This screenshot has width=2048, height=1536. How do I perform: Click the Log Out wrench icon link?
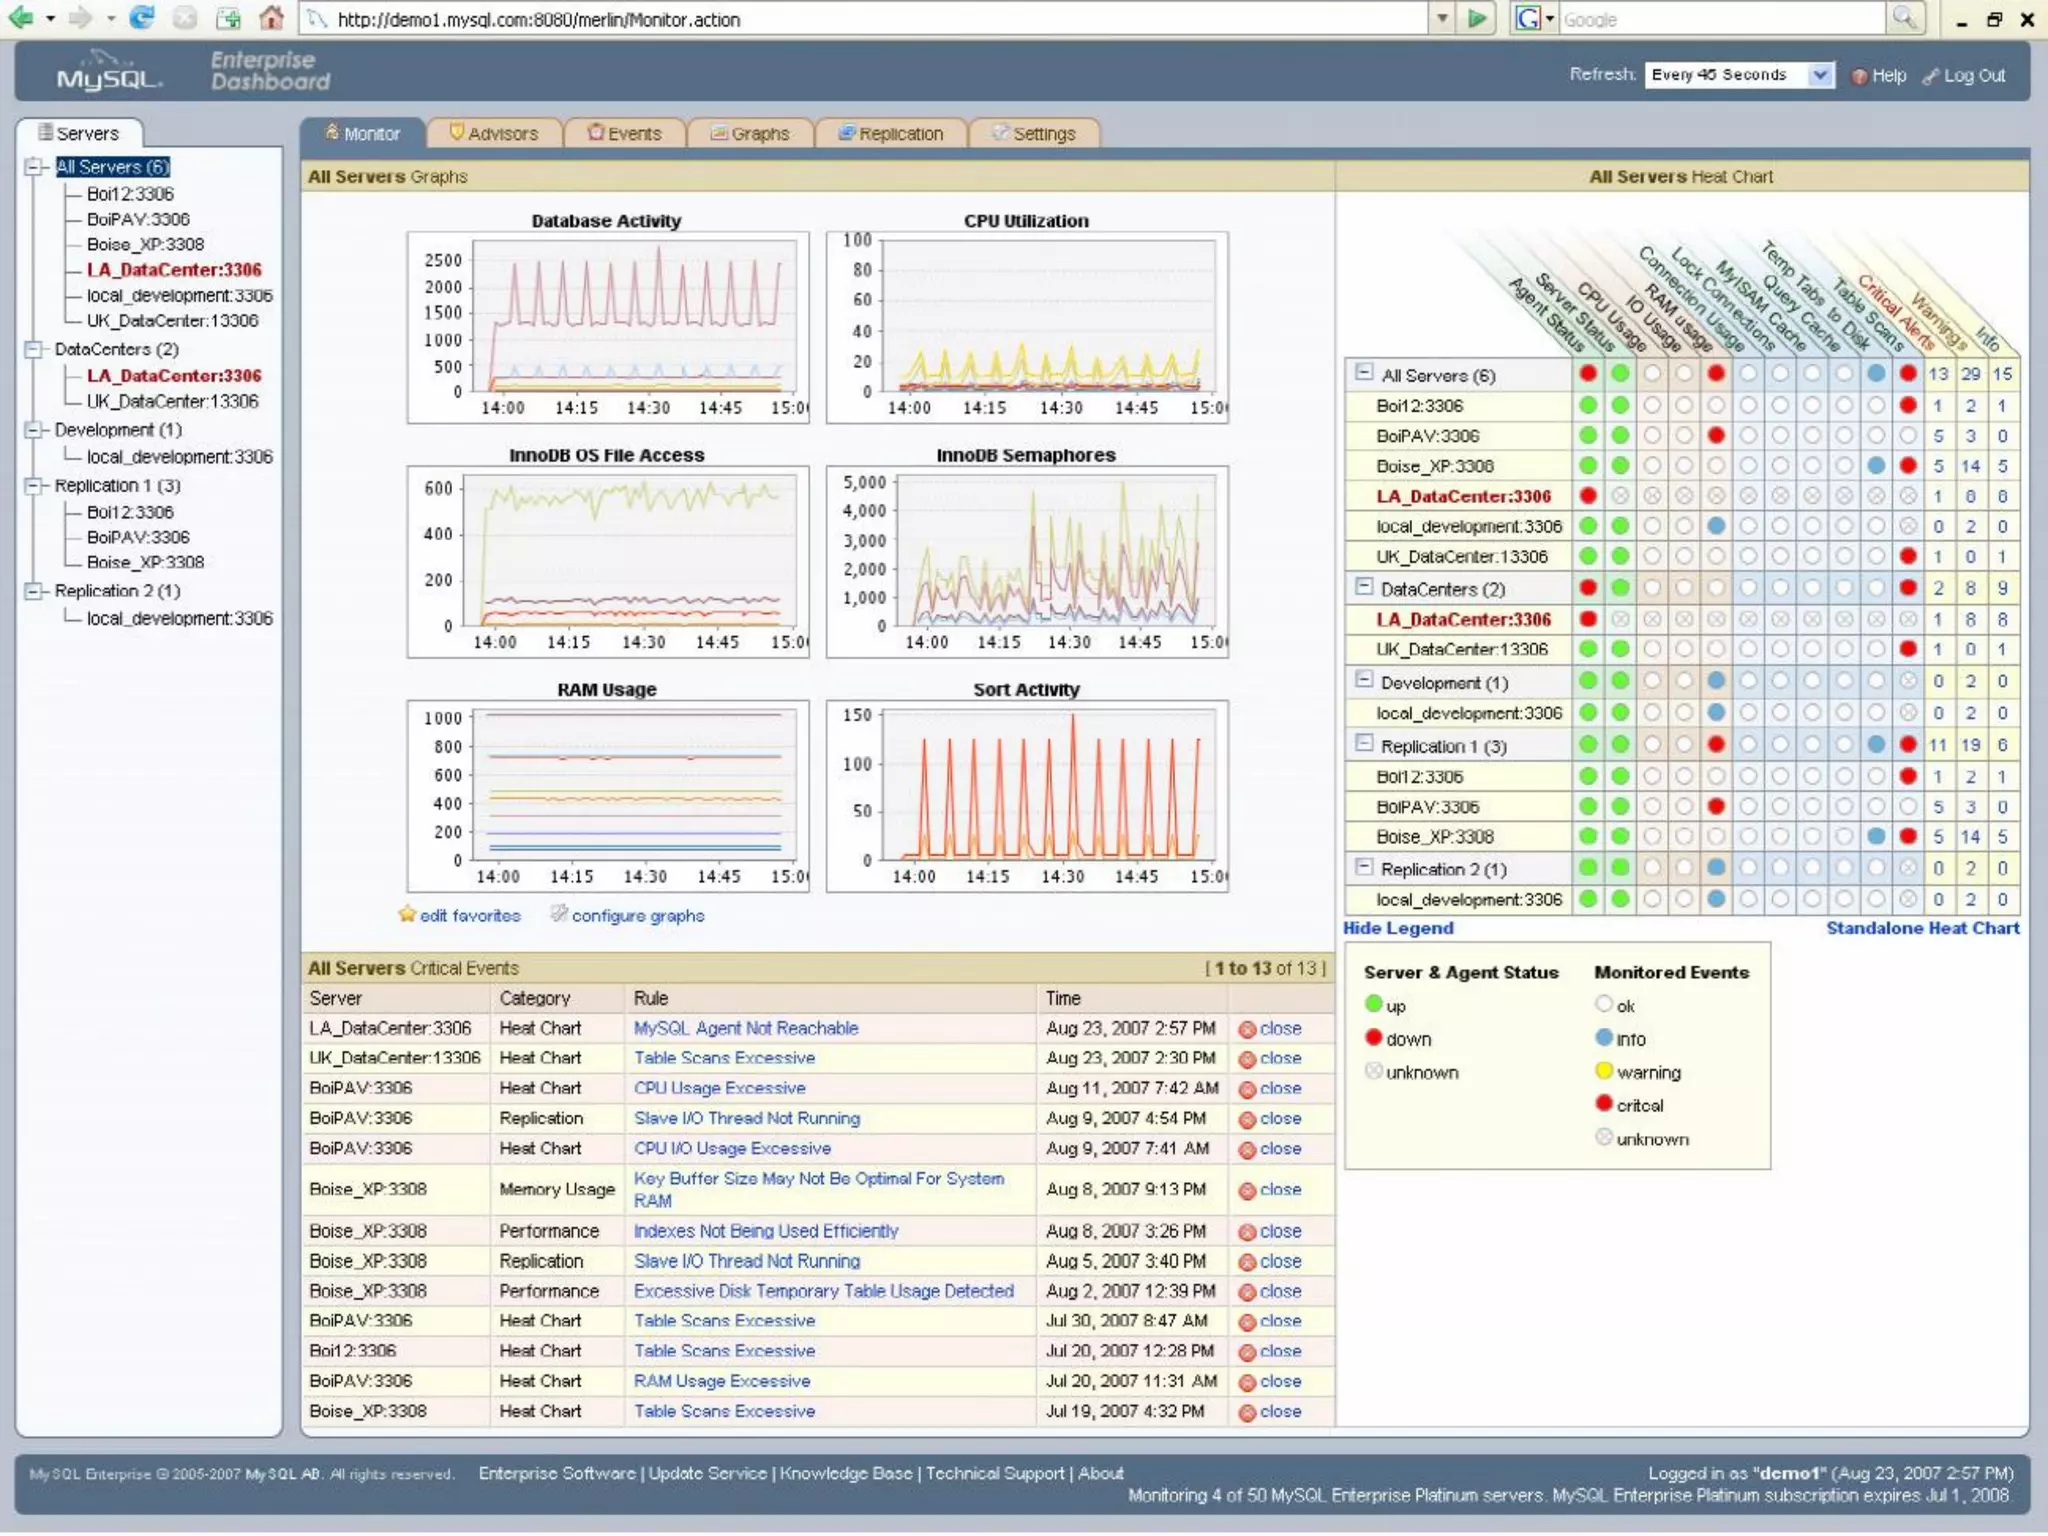(1964, 76)
